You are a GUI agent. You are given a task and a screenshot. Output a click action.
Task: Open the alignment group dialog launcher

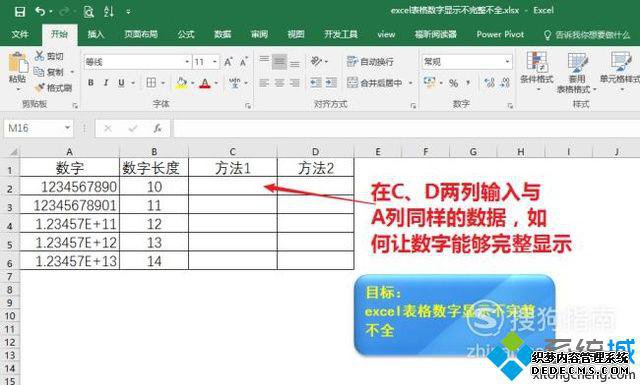[x=413, y=106]
